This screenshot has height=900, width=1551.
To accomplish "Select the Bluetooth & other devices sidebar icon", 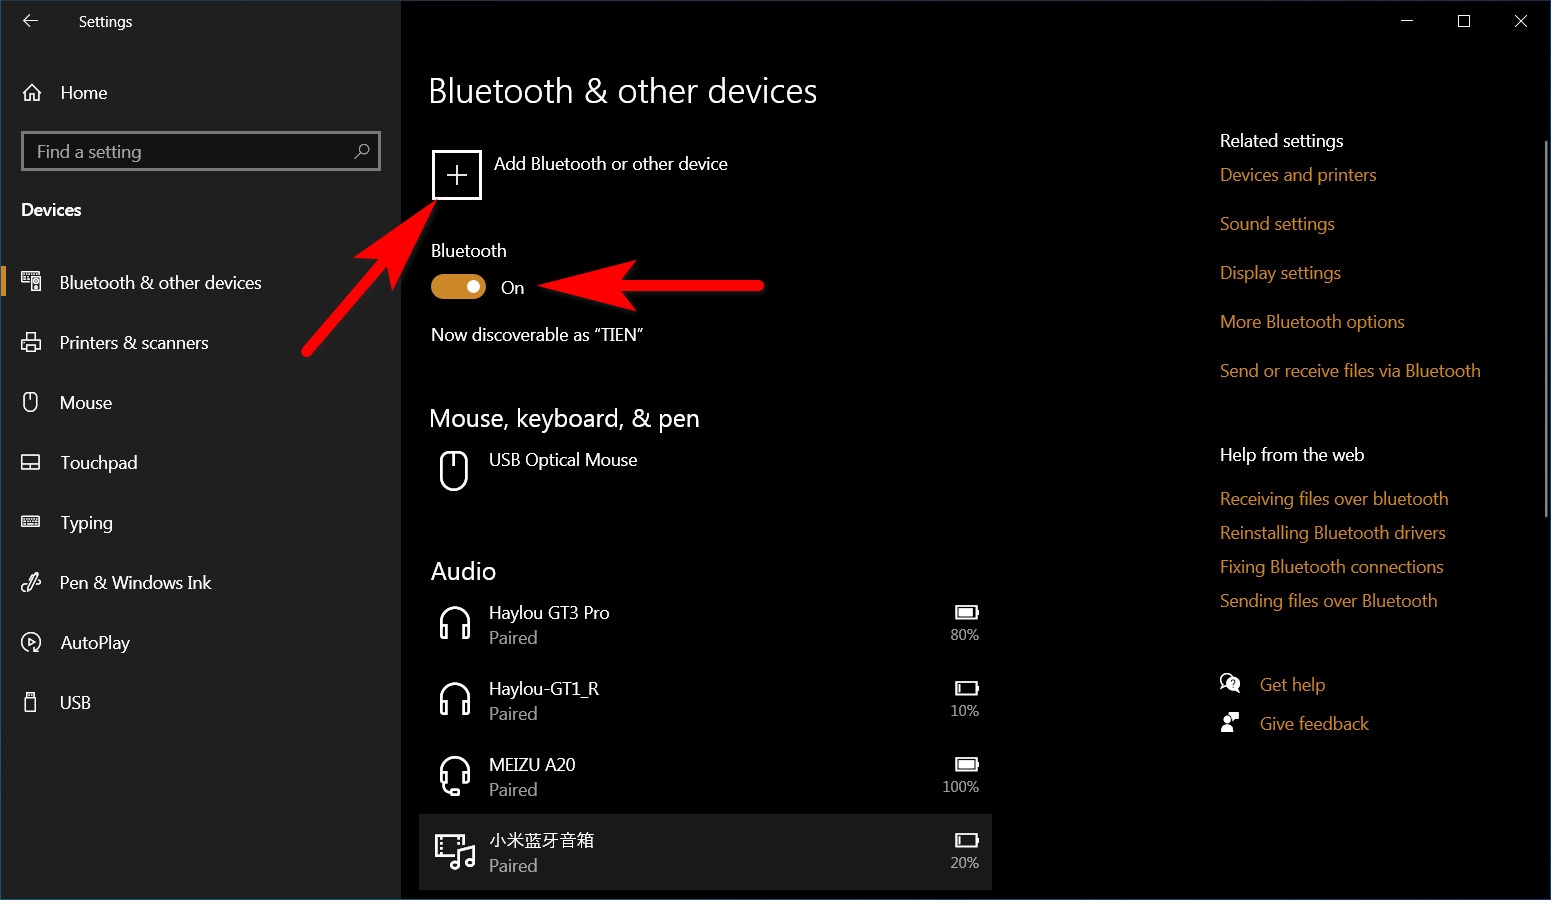I will 31,281.
